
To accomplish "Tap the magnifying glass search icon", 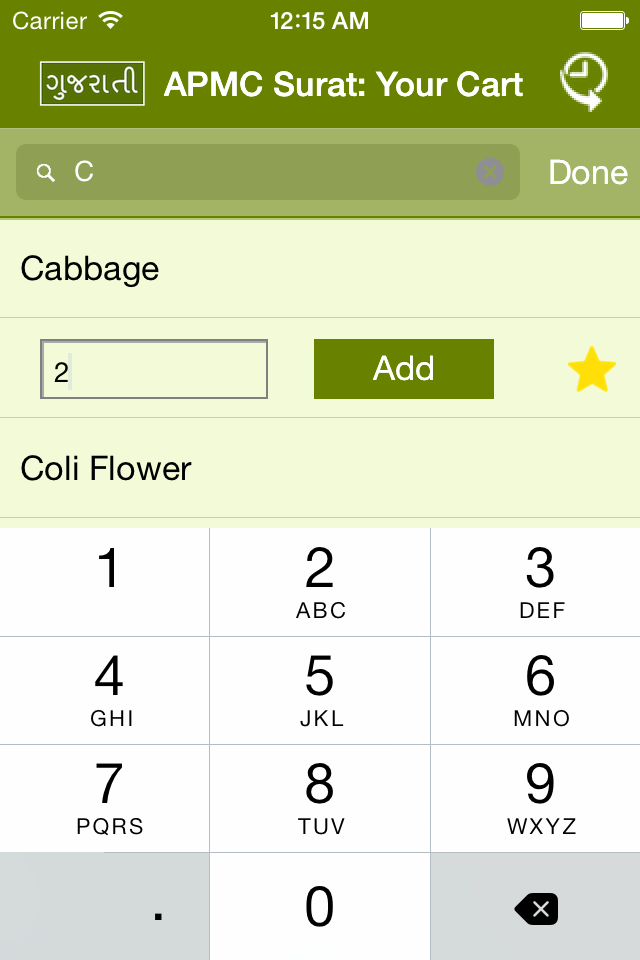I will pyautogui.click(x=46, y=173).
